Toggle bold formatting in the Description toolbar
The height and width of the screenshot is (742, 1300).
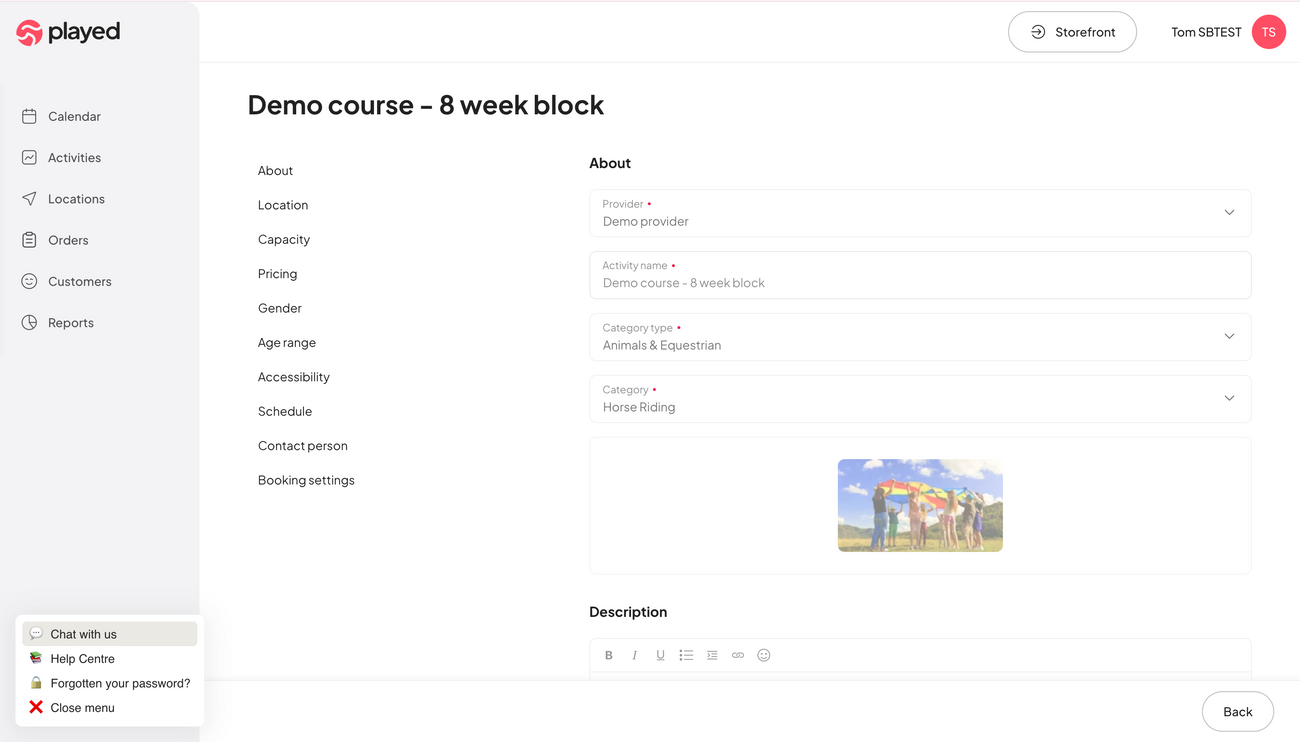tap(609, 655)
